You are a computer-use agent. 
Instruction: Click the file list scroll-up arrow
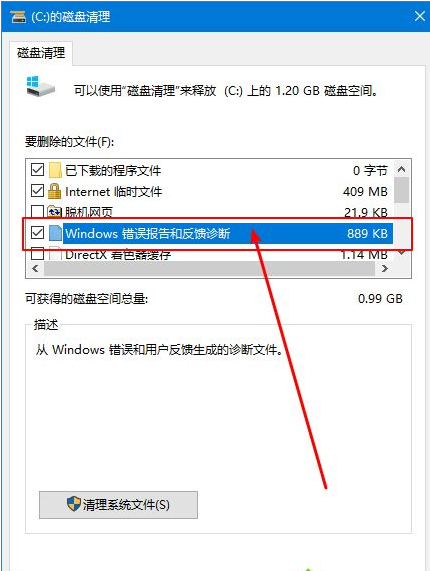401,169
